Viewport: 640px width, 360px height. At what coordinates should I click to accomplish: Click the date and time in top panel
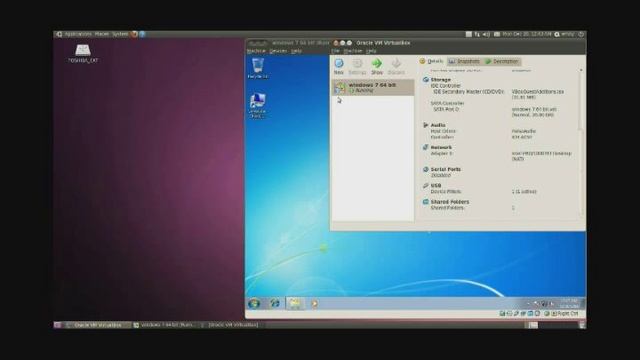(527, 34)
